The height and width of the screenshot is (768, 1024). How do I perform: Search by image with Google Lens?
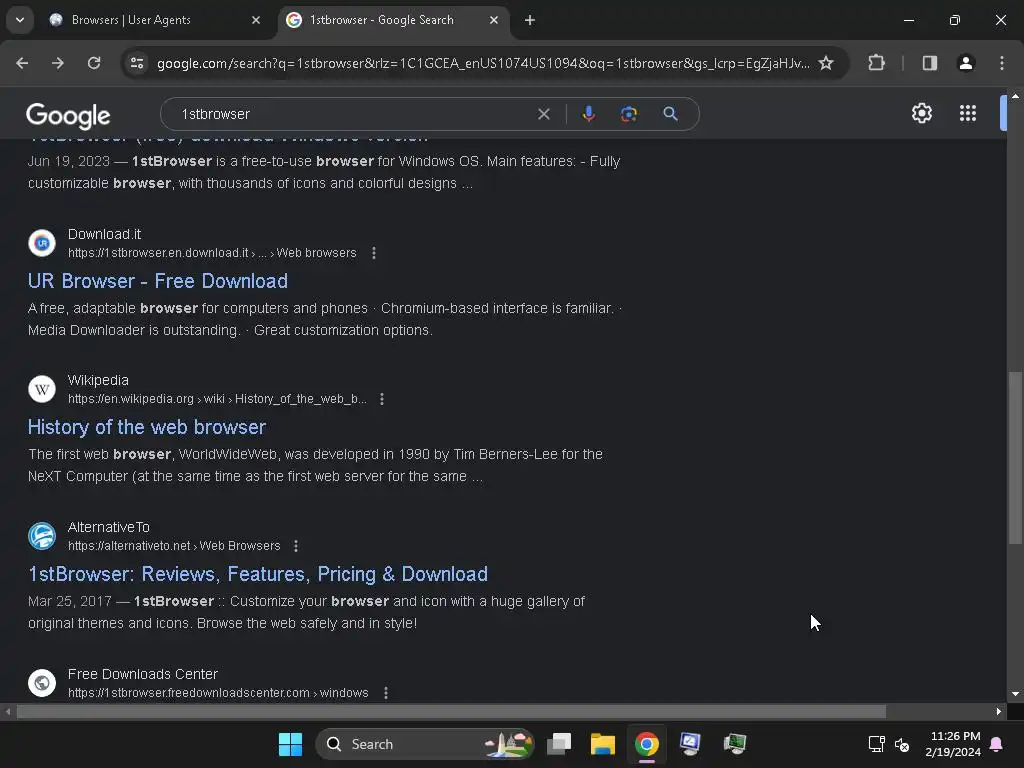(x=629, y=114)
